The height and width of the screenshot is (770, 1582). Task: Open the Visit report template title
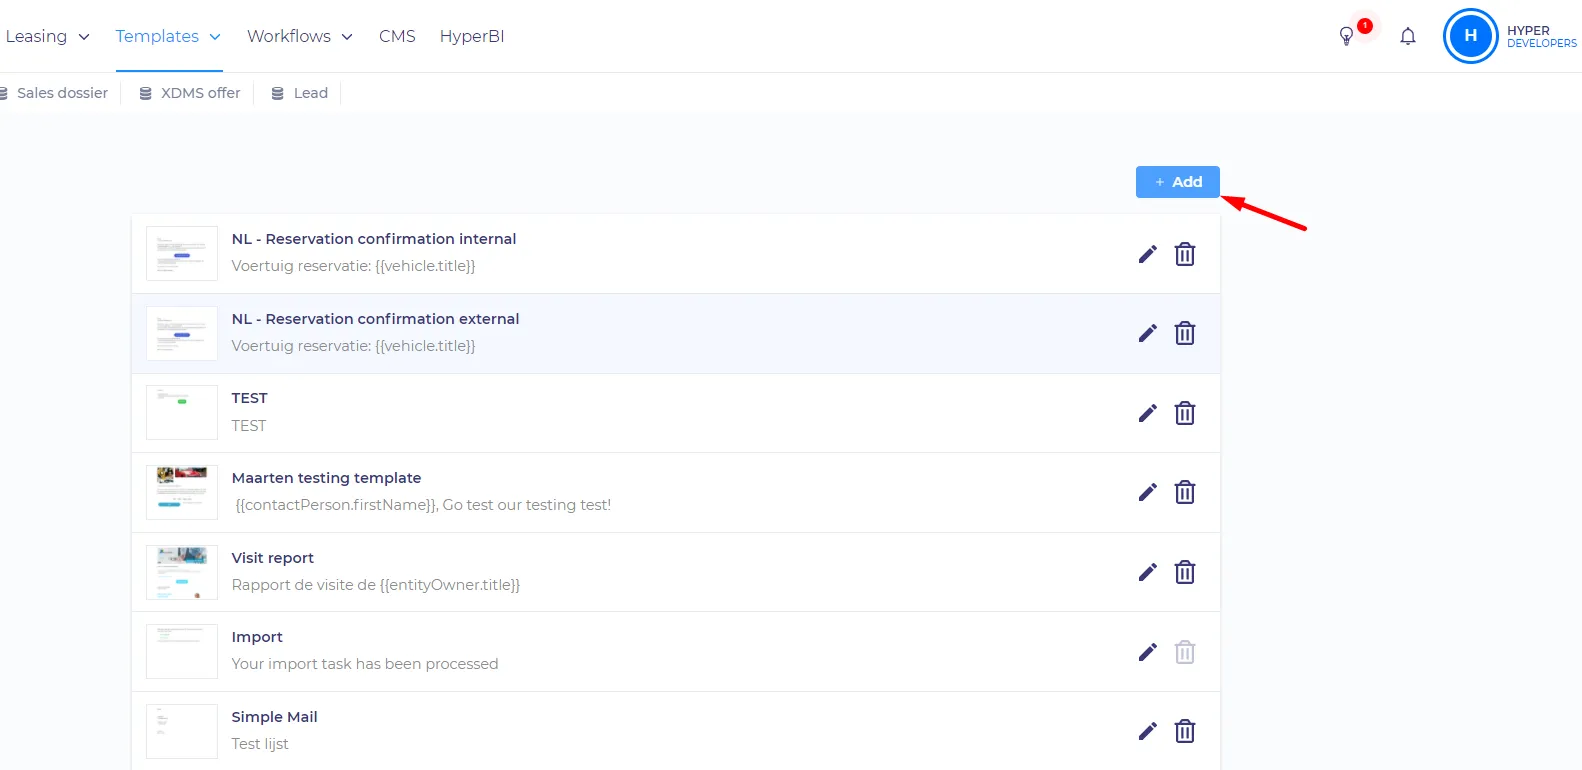click(272, 558)
